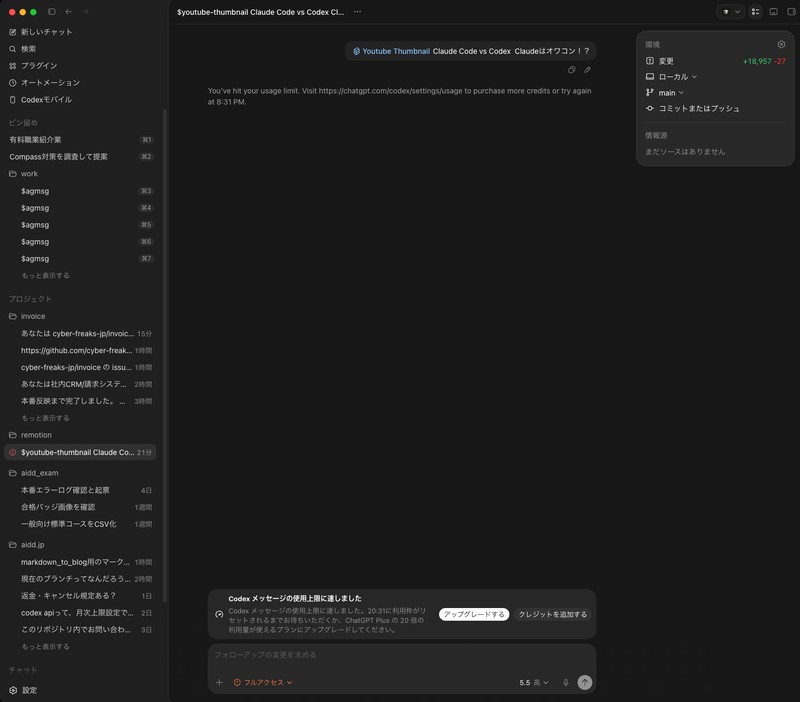Image resolution: width=800 pixels, height=702 pixels.
Task: Click the 変更 changes diff icon
Action: click(x=649, y=61)
